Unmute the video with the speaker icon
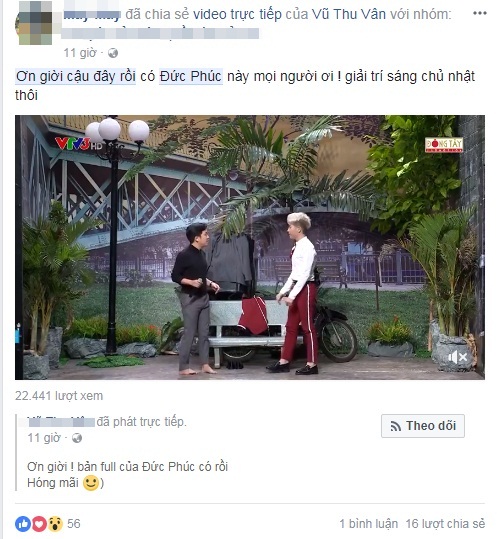Screen dimensions: 497x539 coord(457,358)
